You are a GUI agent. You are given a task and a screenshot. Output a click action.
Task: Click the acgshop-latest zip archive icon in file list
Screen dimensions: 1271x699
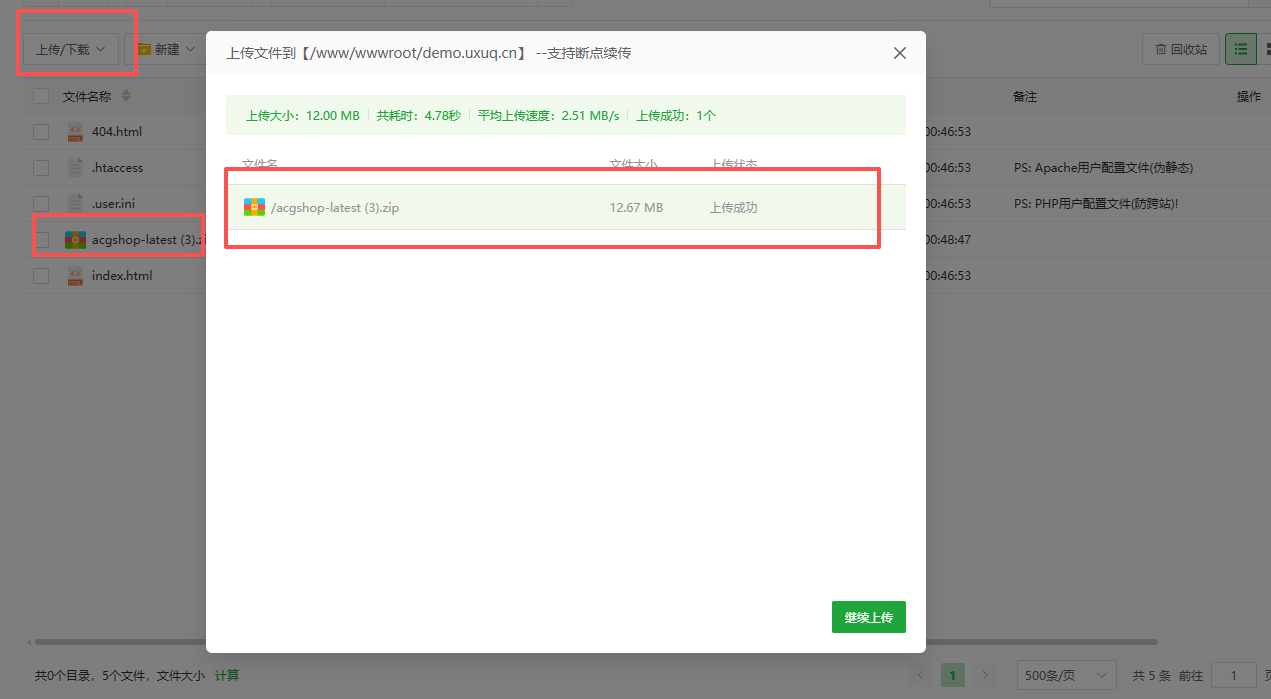point(76,240)
